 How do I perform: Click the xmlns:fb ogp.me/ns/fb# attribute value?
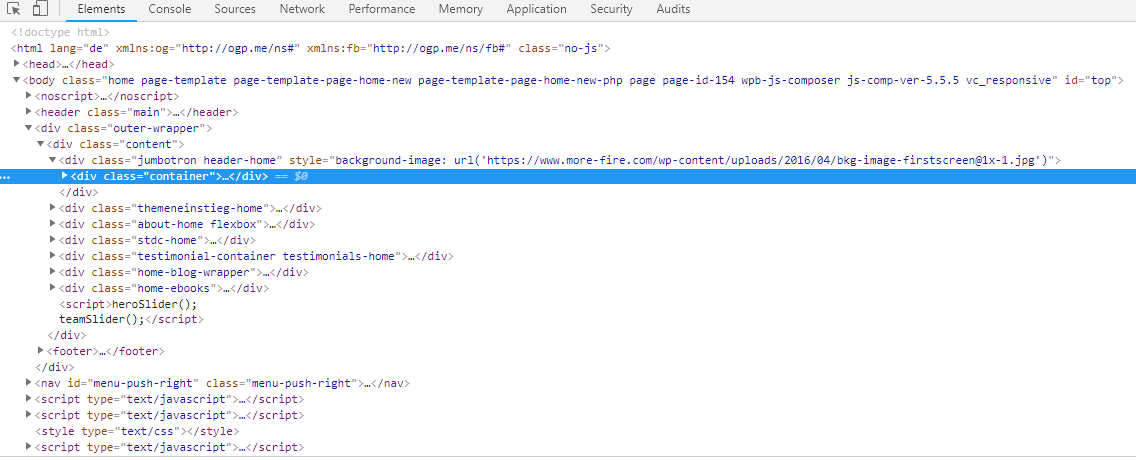coord(439,49)
